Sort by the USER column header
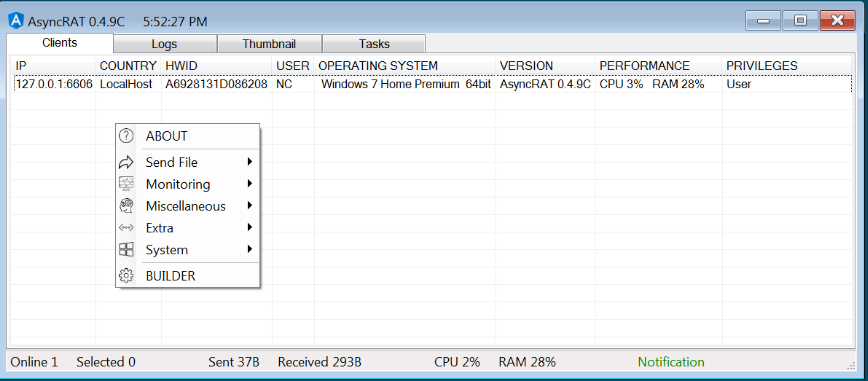868x381 pixels. 293,65
